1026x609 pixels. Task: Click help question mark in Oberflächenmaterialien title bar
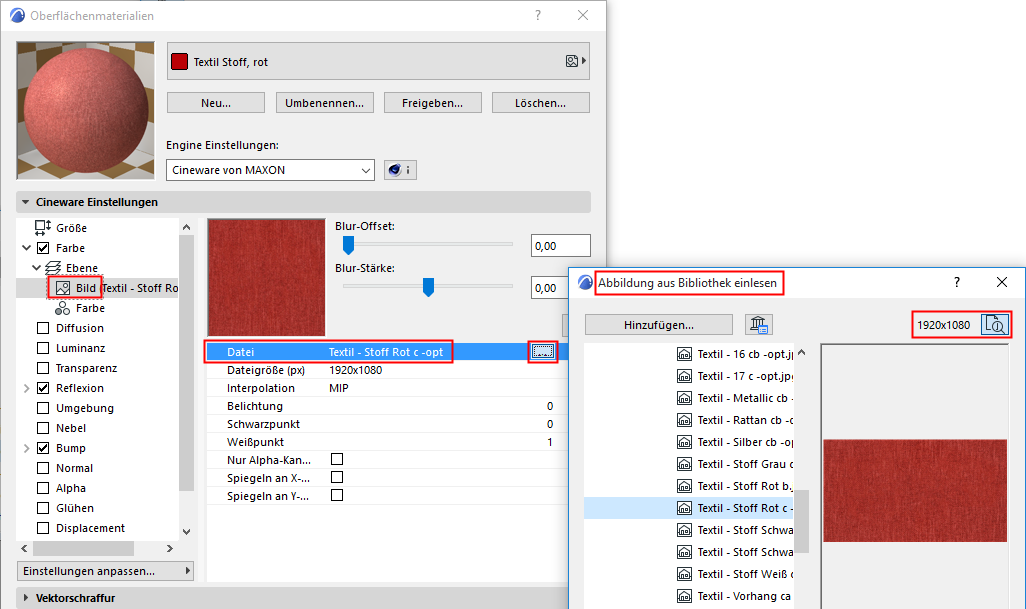coord(538,15)
